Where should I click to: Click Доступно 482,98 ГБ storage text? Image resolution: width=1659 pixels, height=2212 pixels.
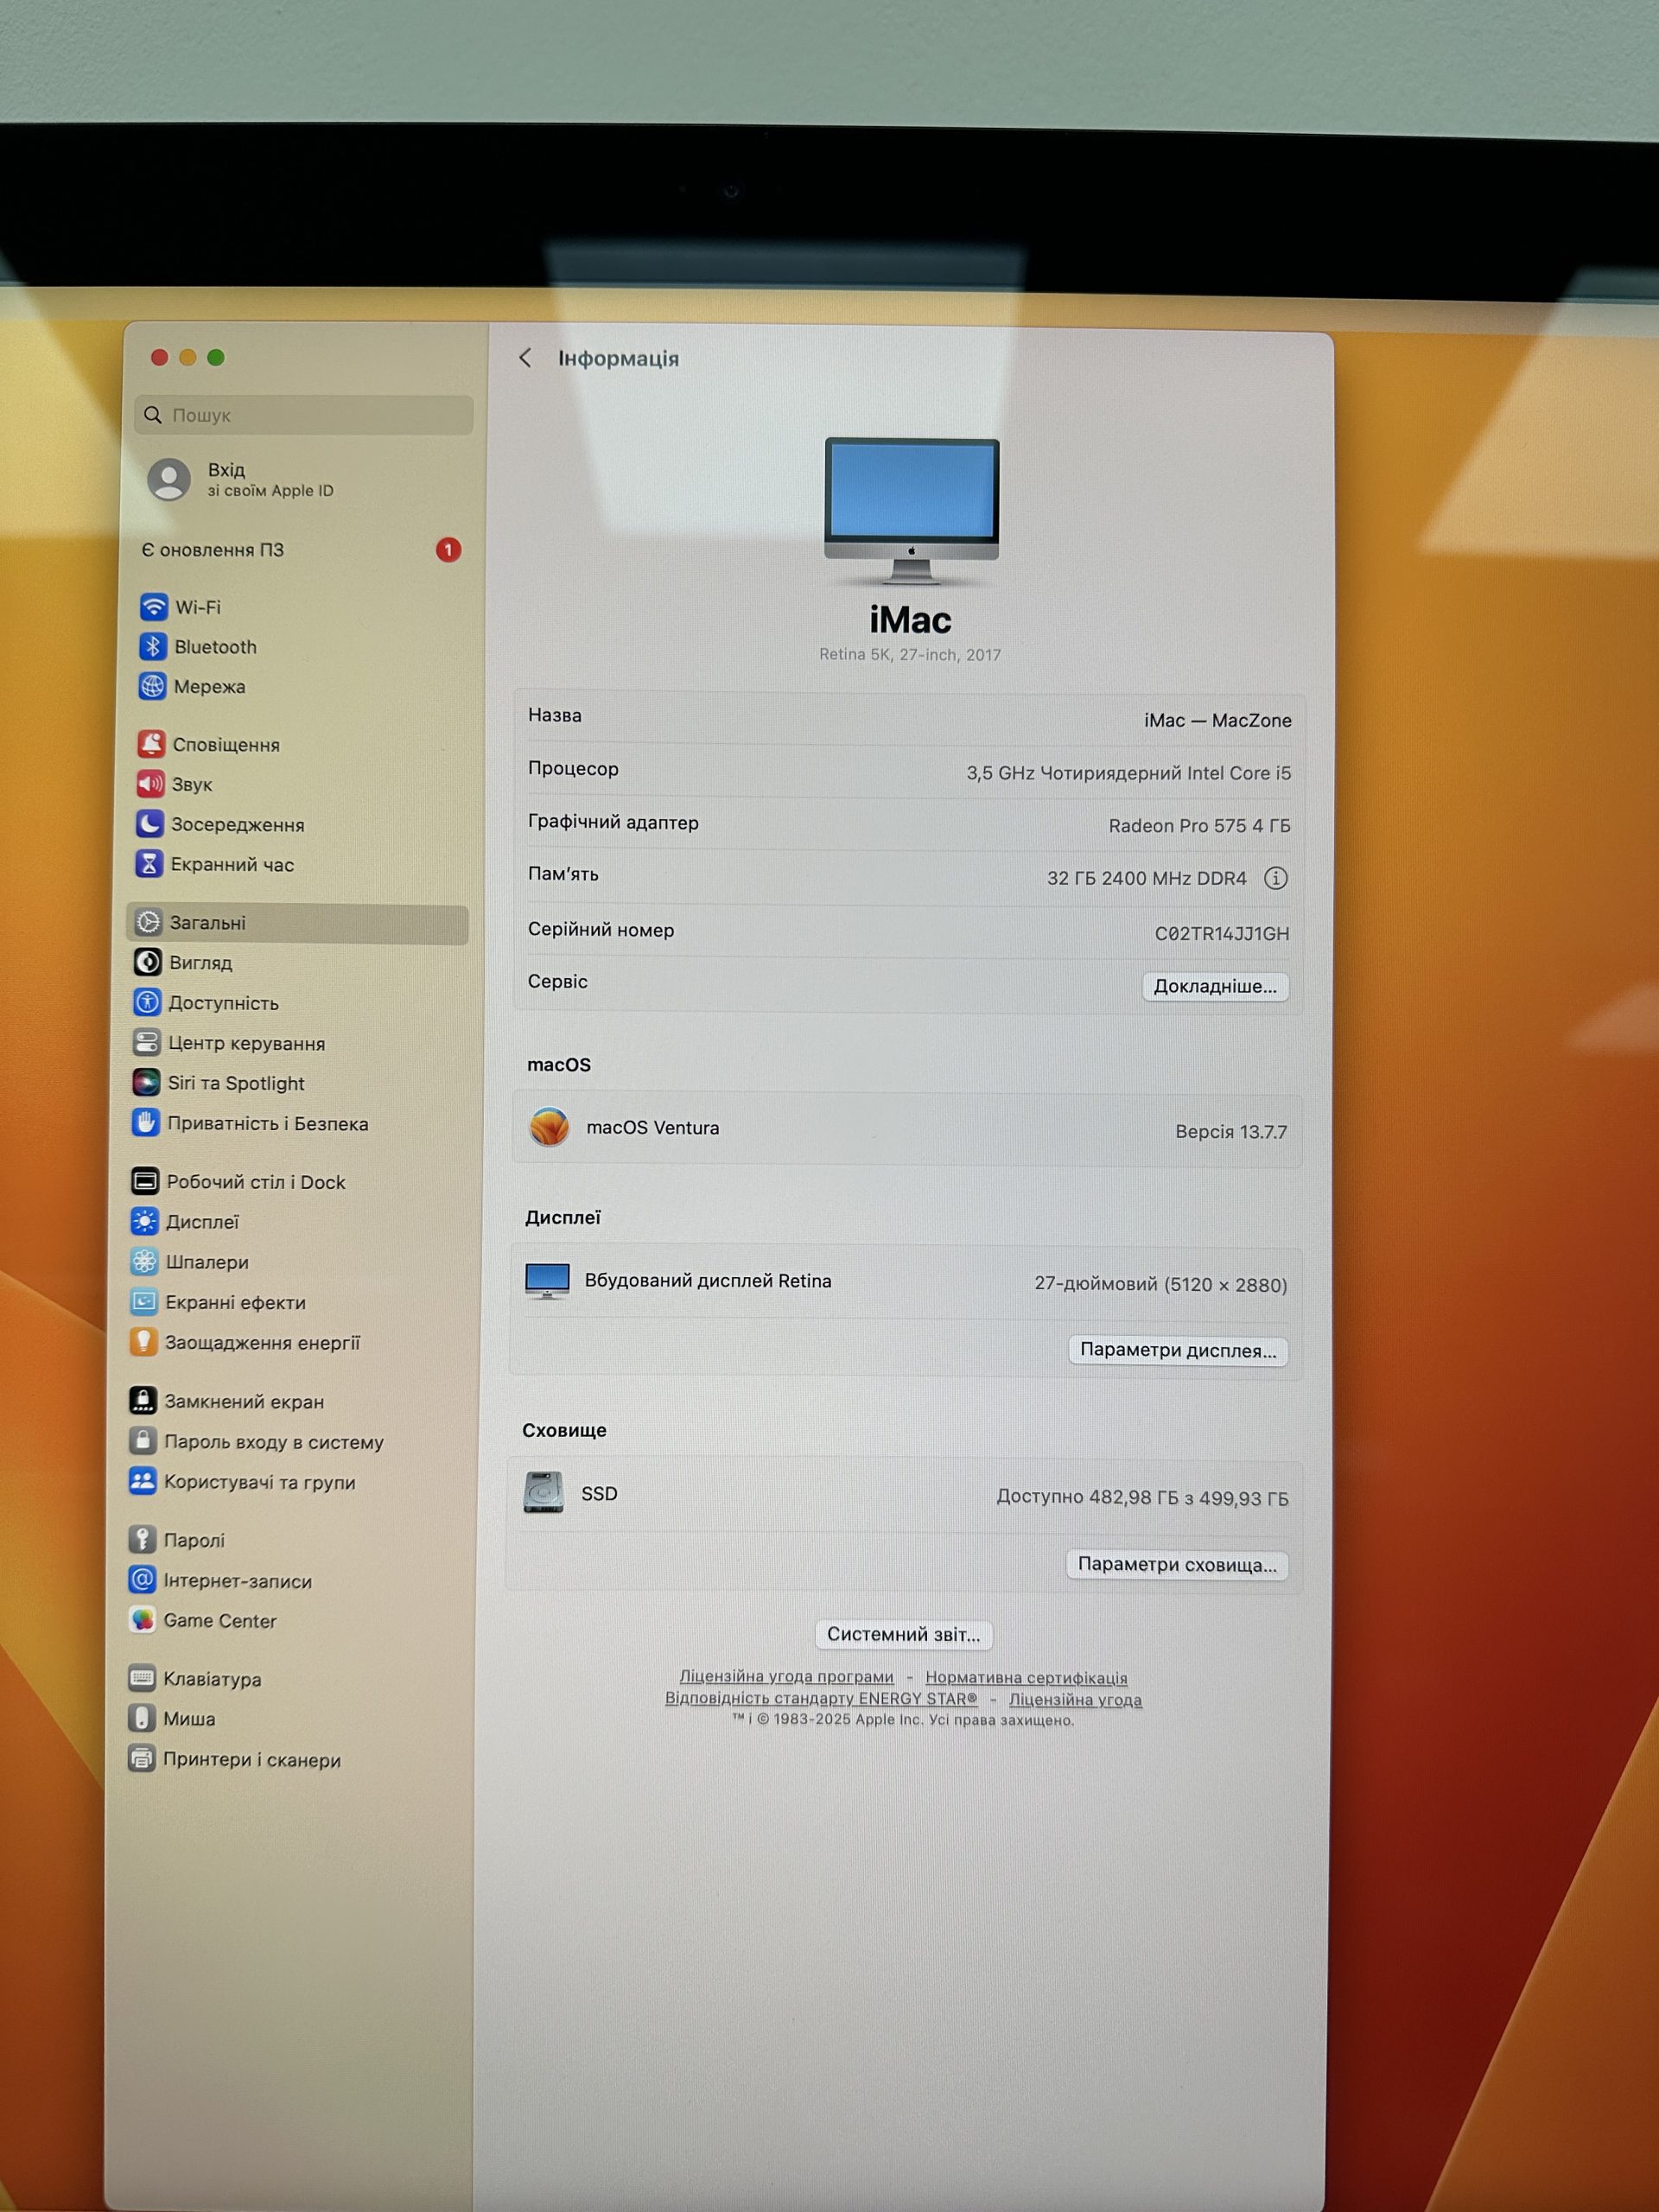pos(1142,1497)
